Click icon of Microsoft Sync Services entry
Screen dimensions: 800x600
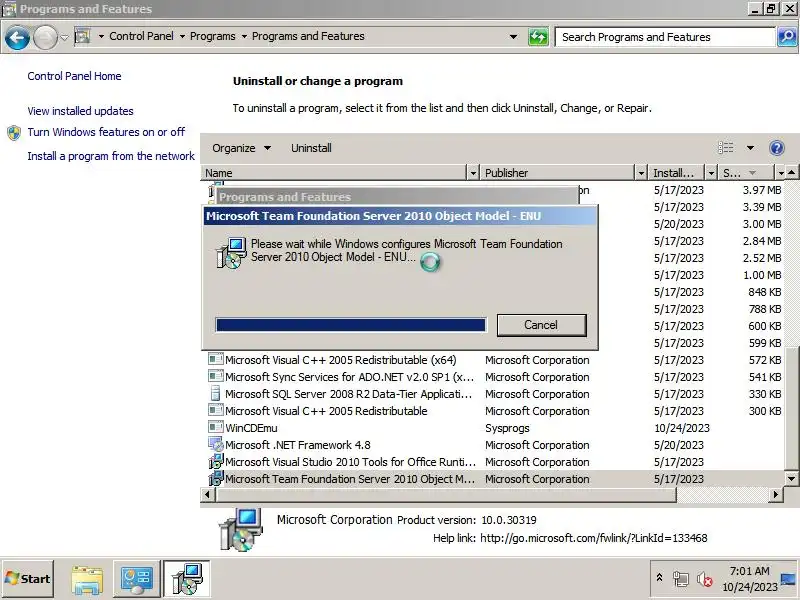tap(216, 377)
